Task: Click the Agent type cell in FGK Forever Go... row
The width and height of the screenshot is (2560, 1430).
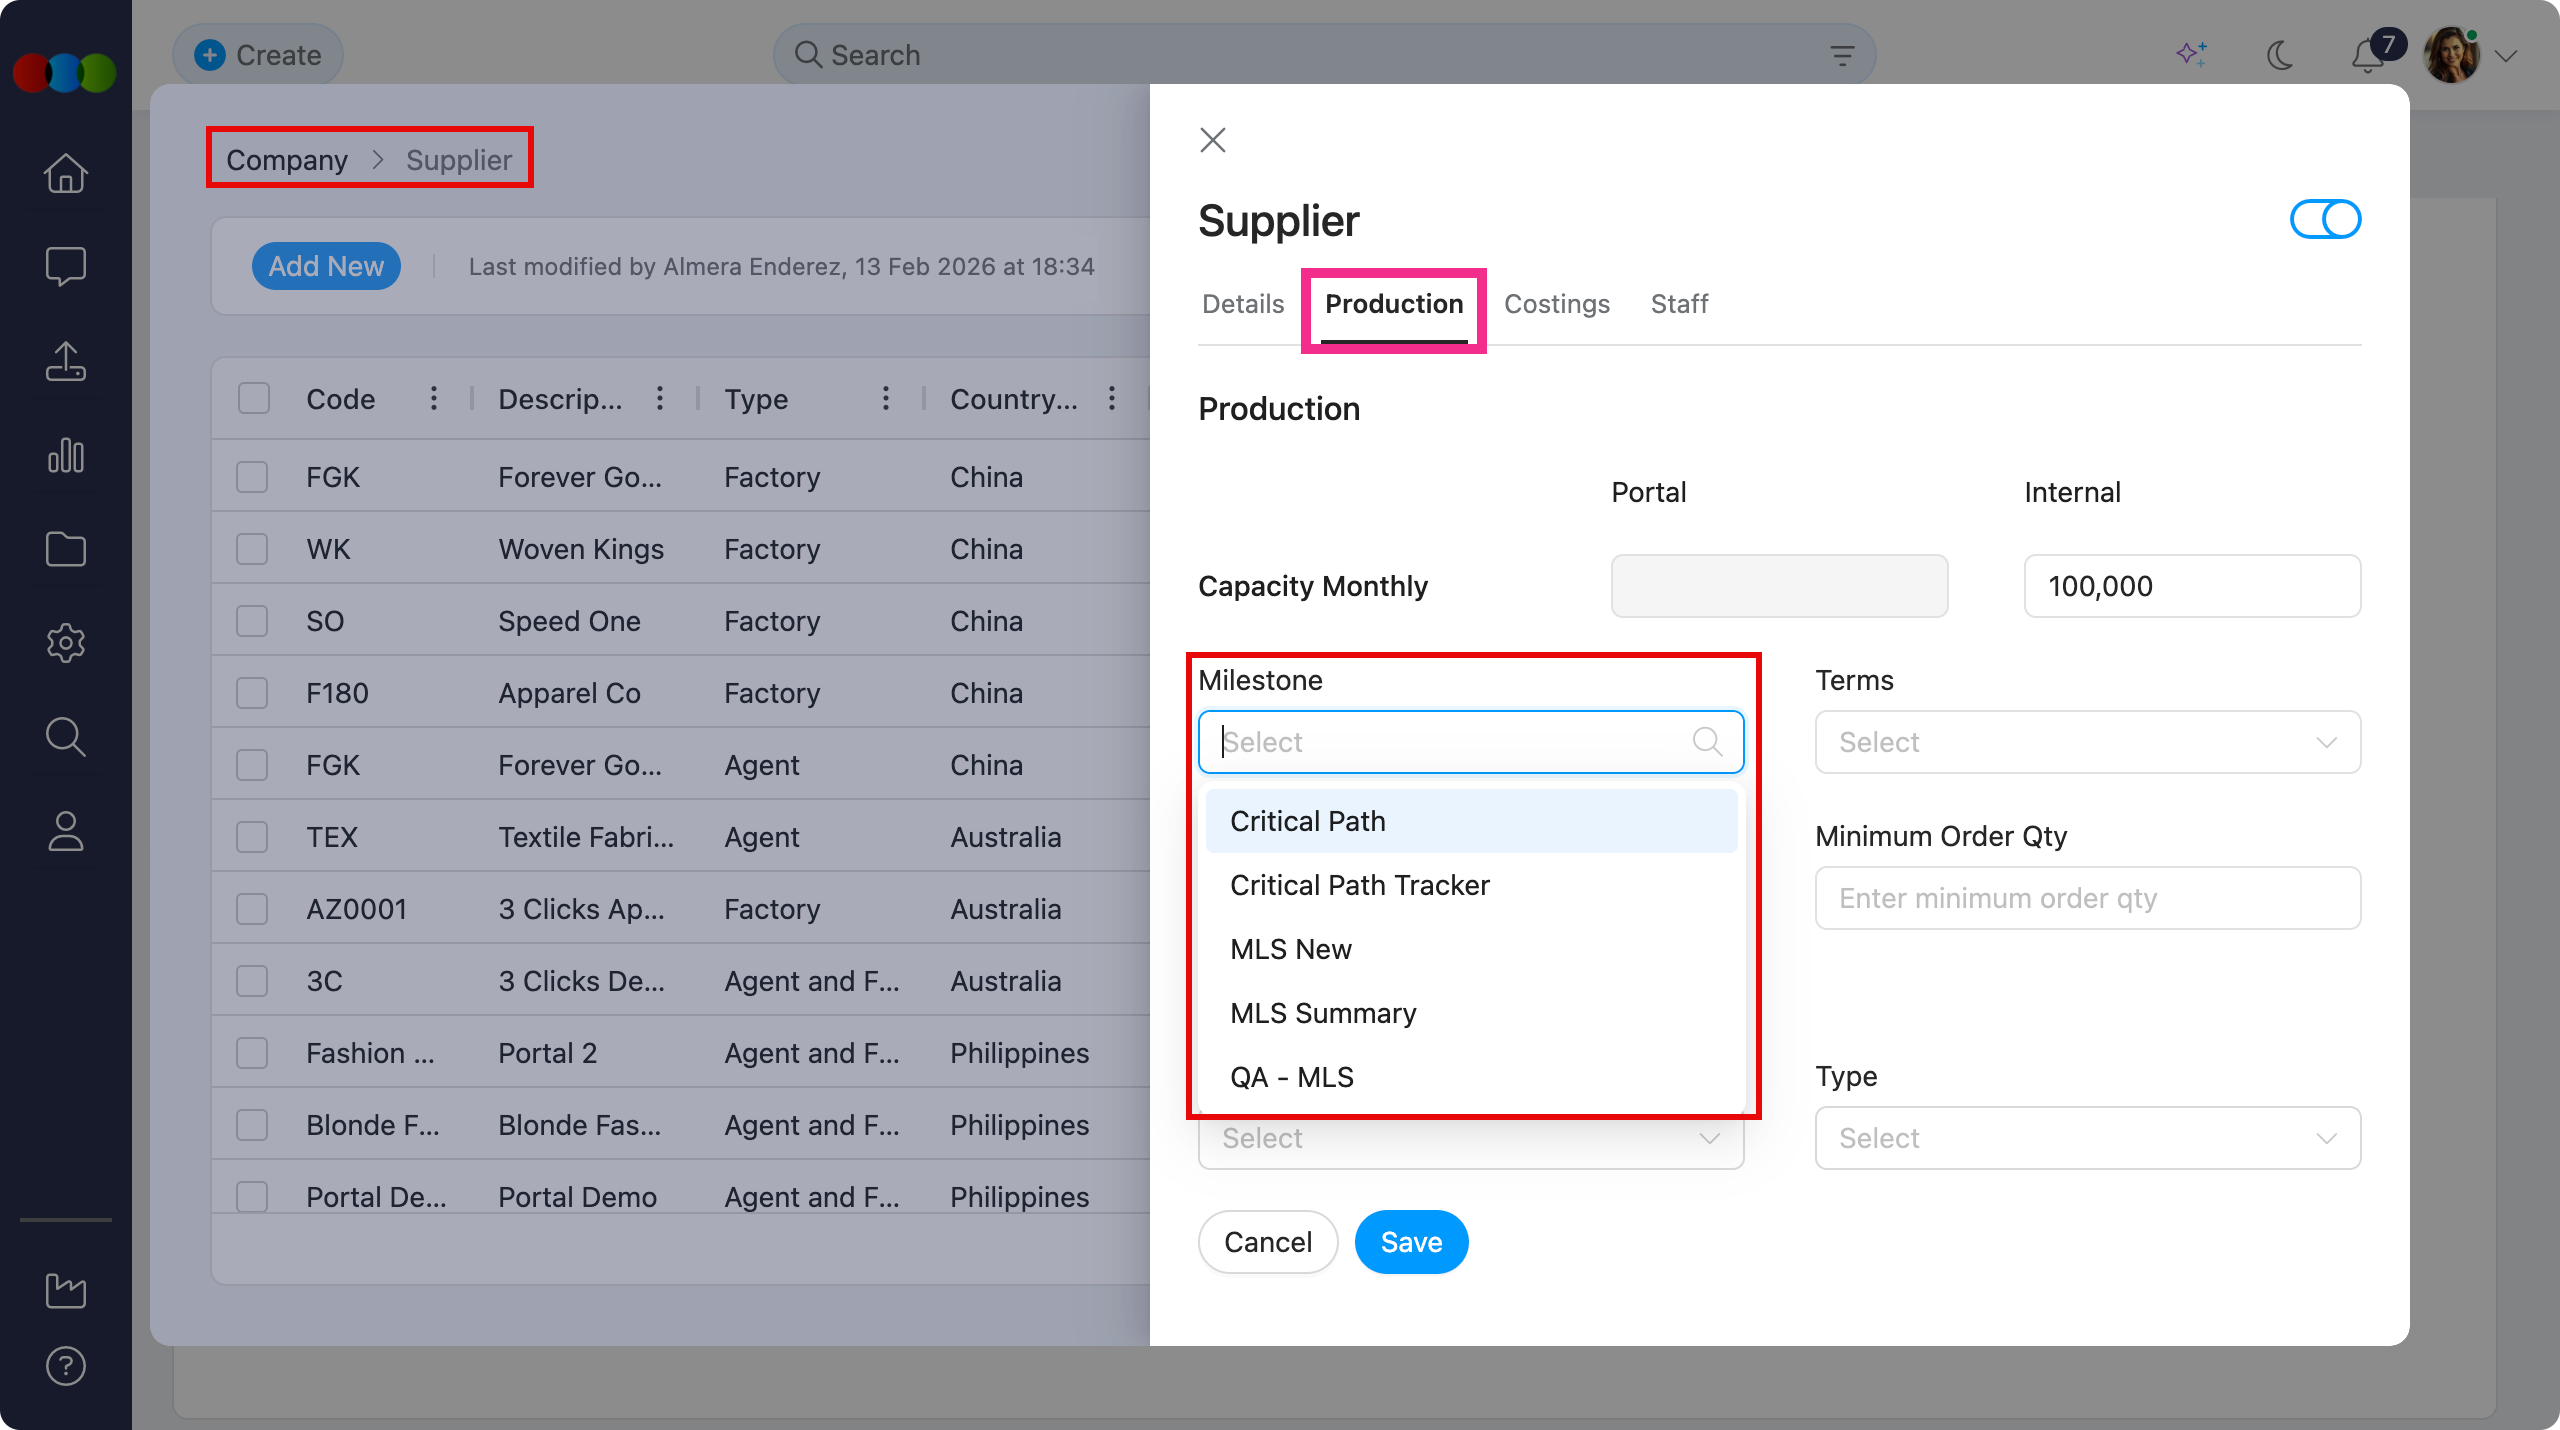Action: pos(762,765)
